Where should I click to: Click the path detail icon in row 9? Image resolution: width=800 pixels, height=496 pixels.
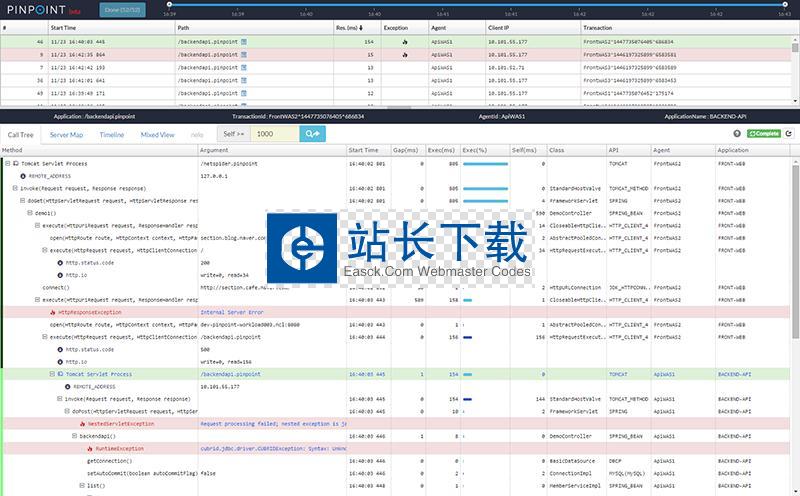[x=243, y=54]
